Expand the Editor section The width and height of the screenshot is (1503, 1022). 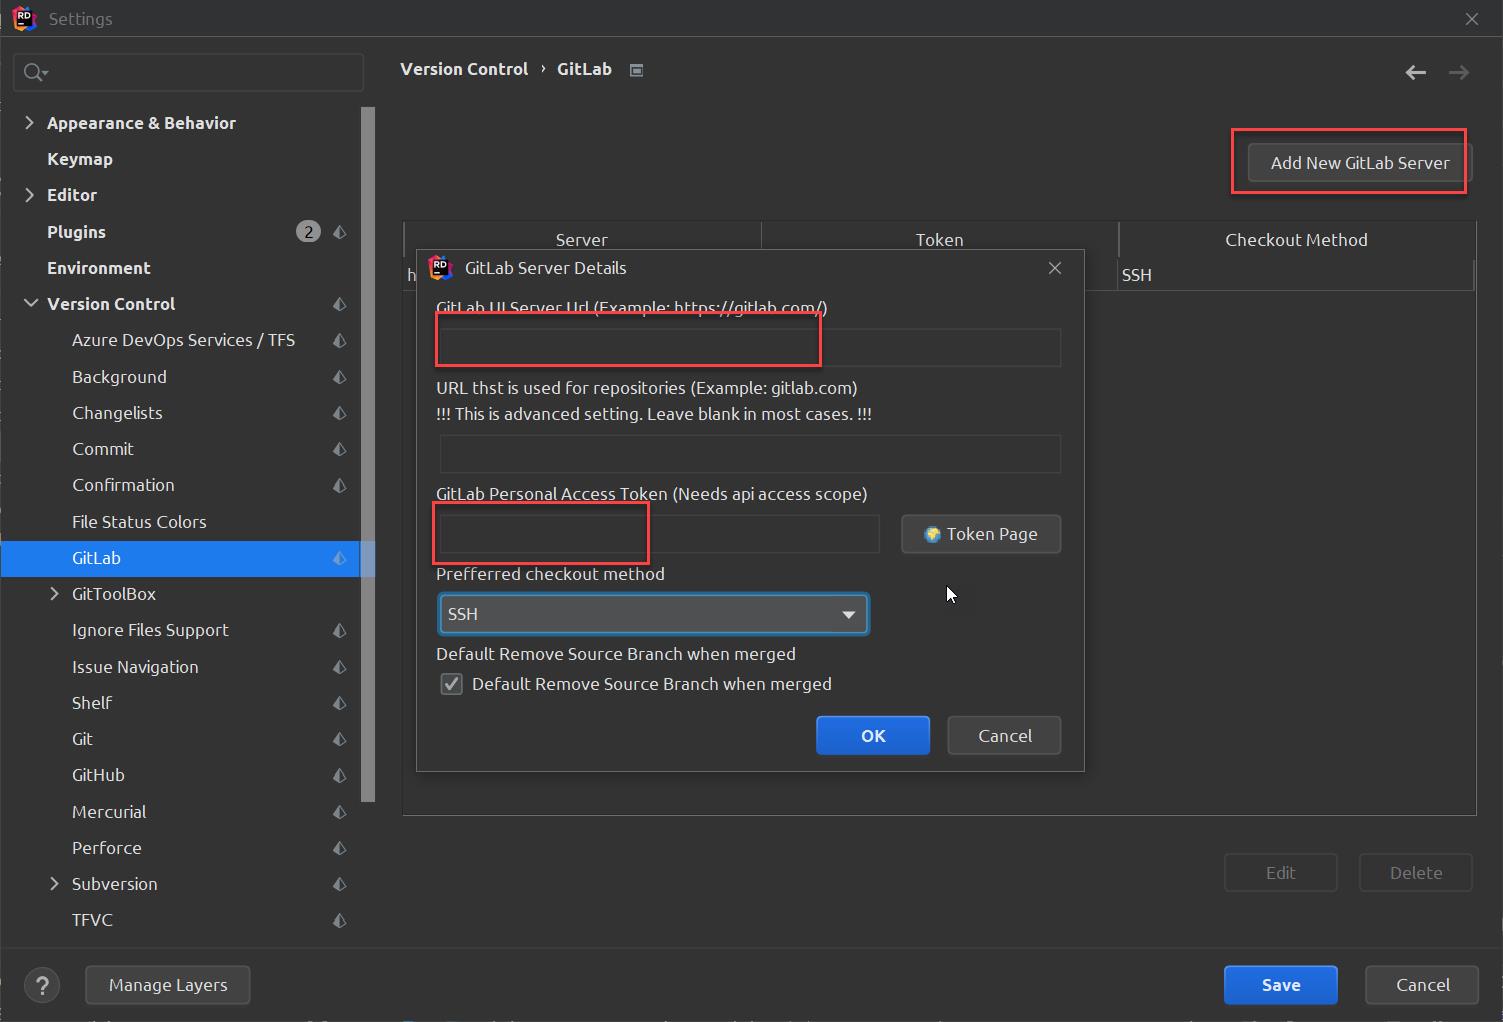coord(29,195)
